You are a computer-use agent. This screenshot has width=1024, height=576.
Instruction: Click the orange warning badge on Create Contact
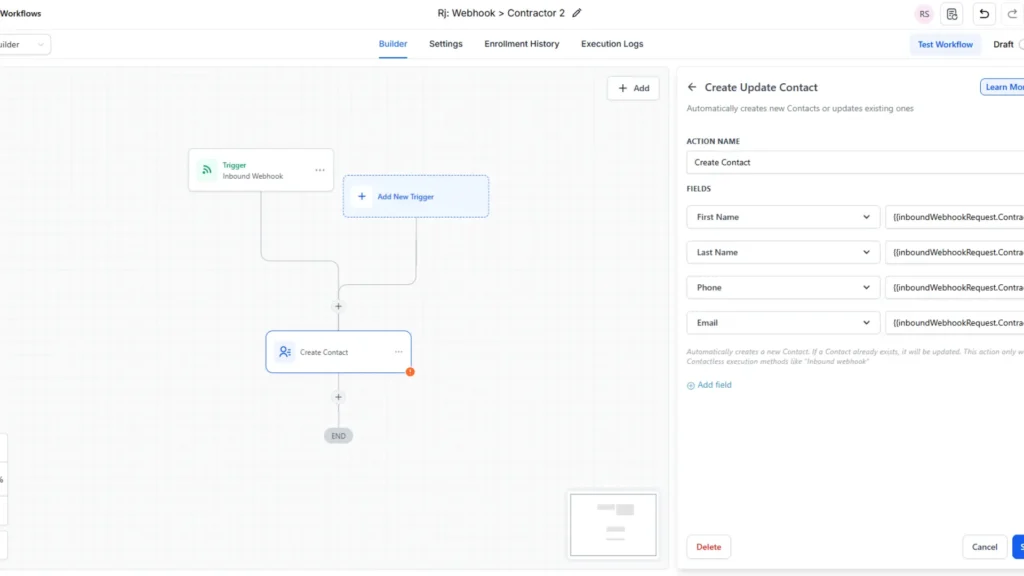[410, 372]
